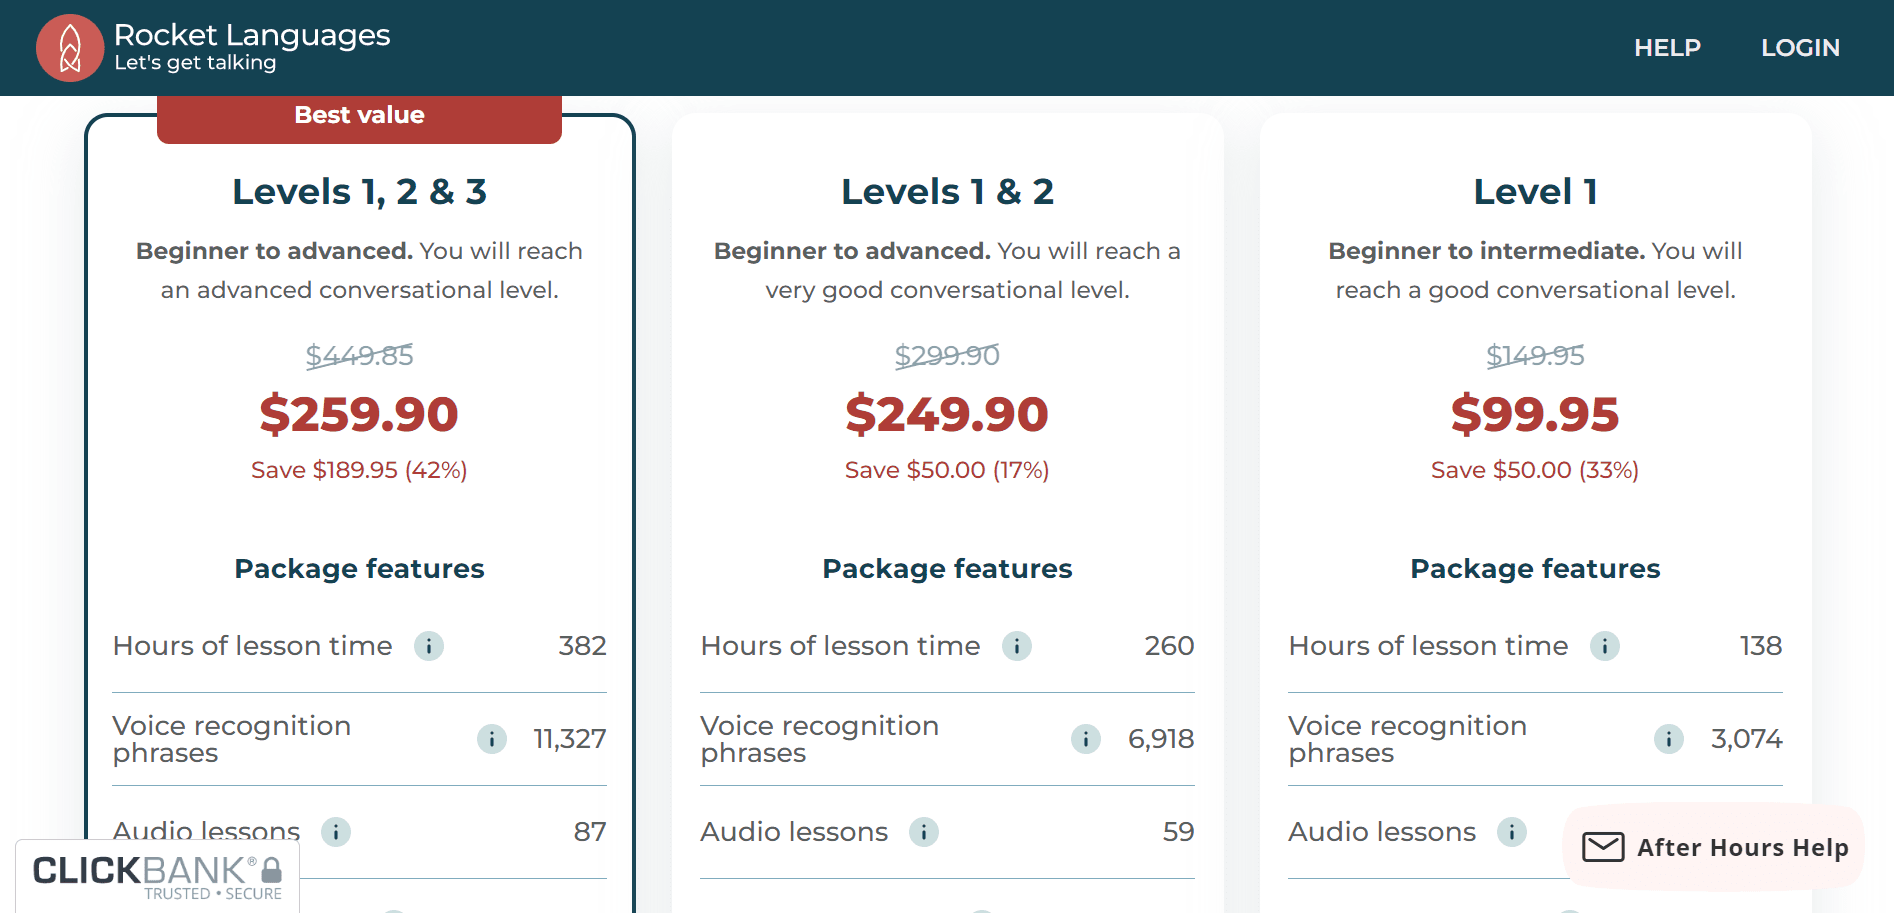Click info icon beside 11,327 voice recognition phrases
Screen dimensions: 1894x913
(x=491, y=739)
